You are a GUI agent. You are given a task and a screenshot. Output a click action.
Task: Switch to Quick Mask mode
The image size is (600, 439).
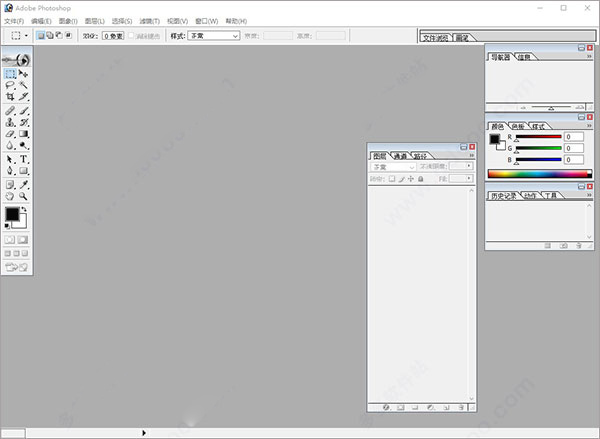coord(23,240)
